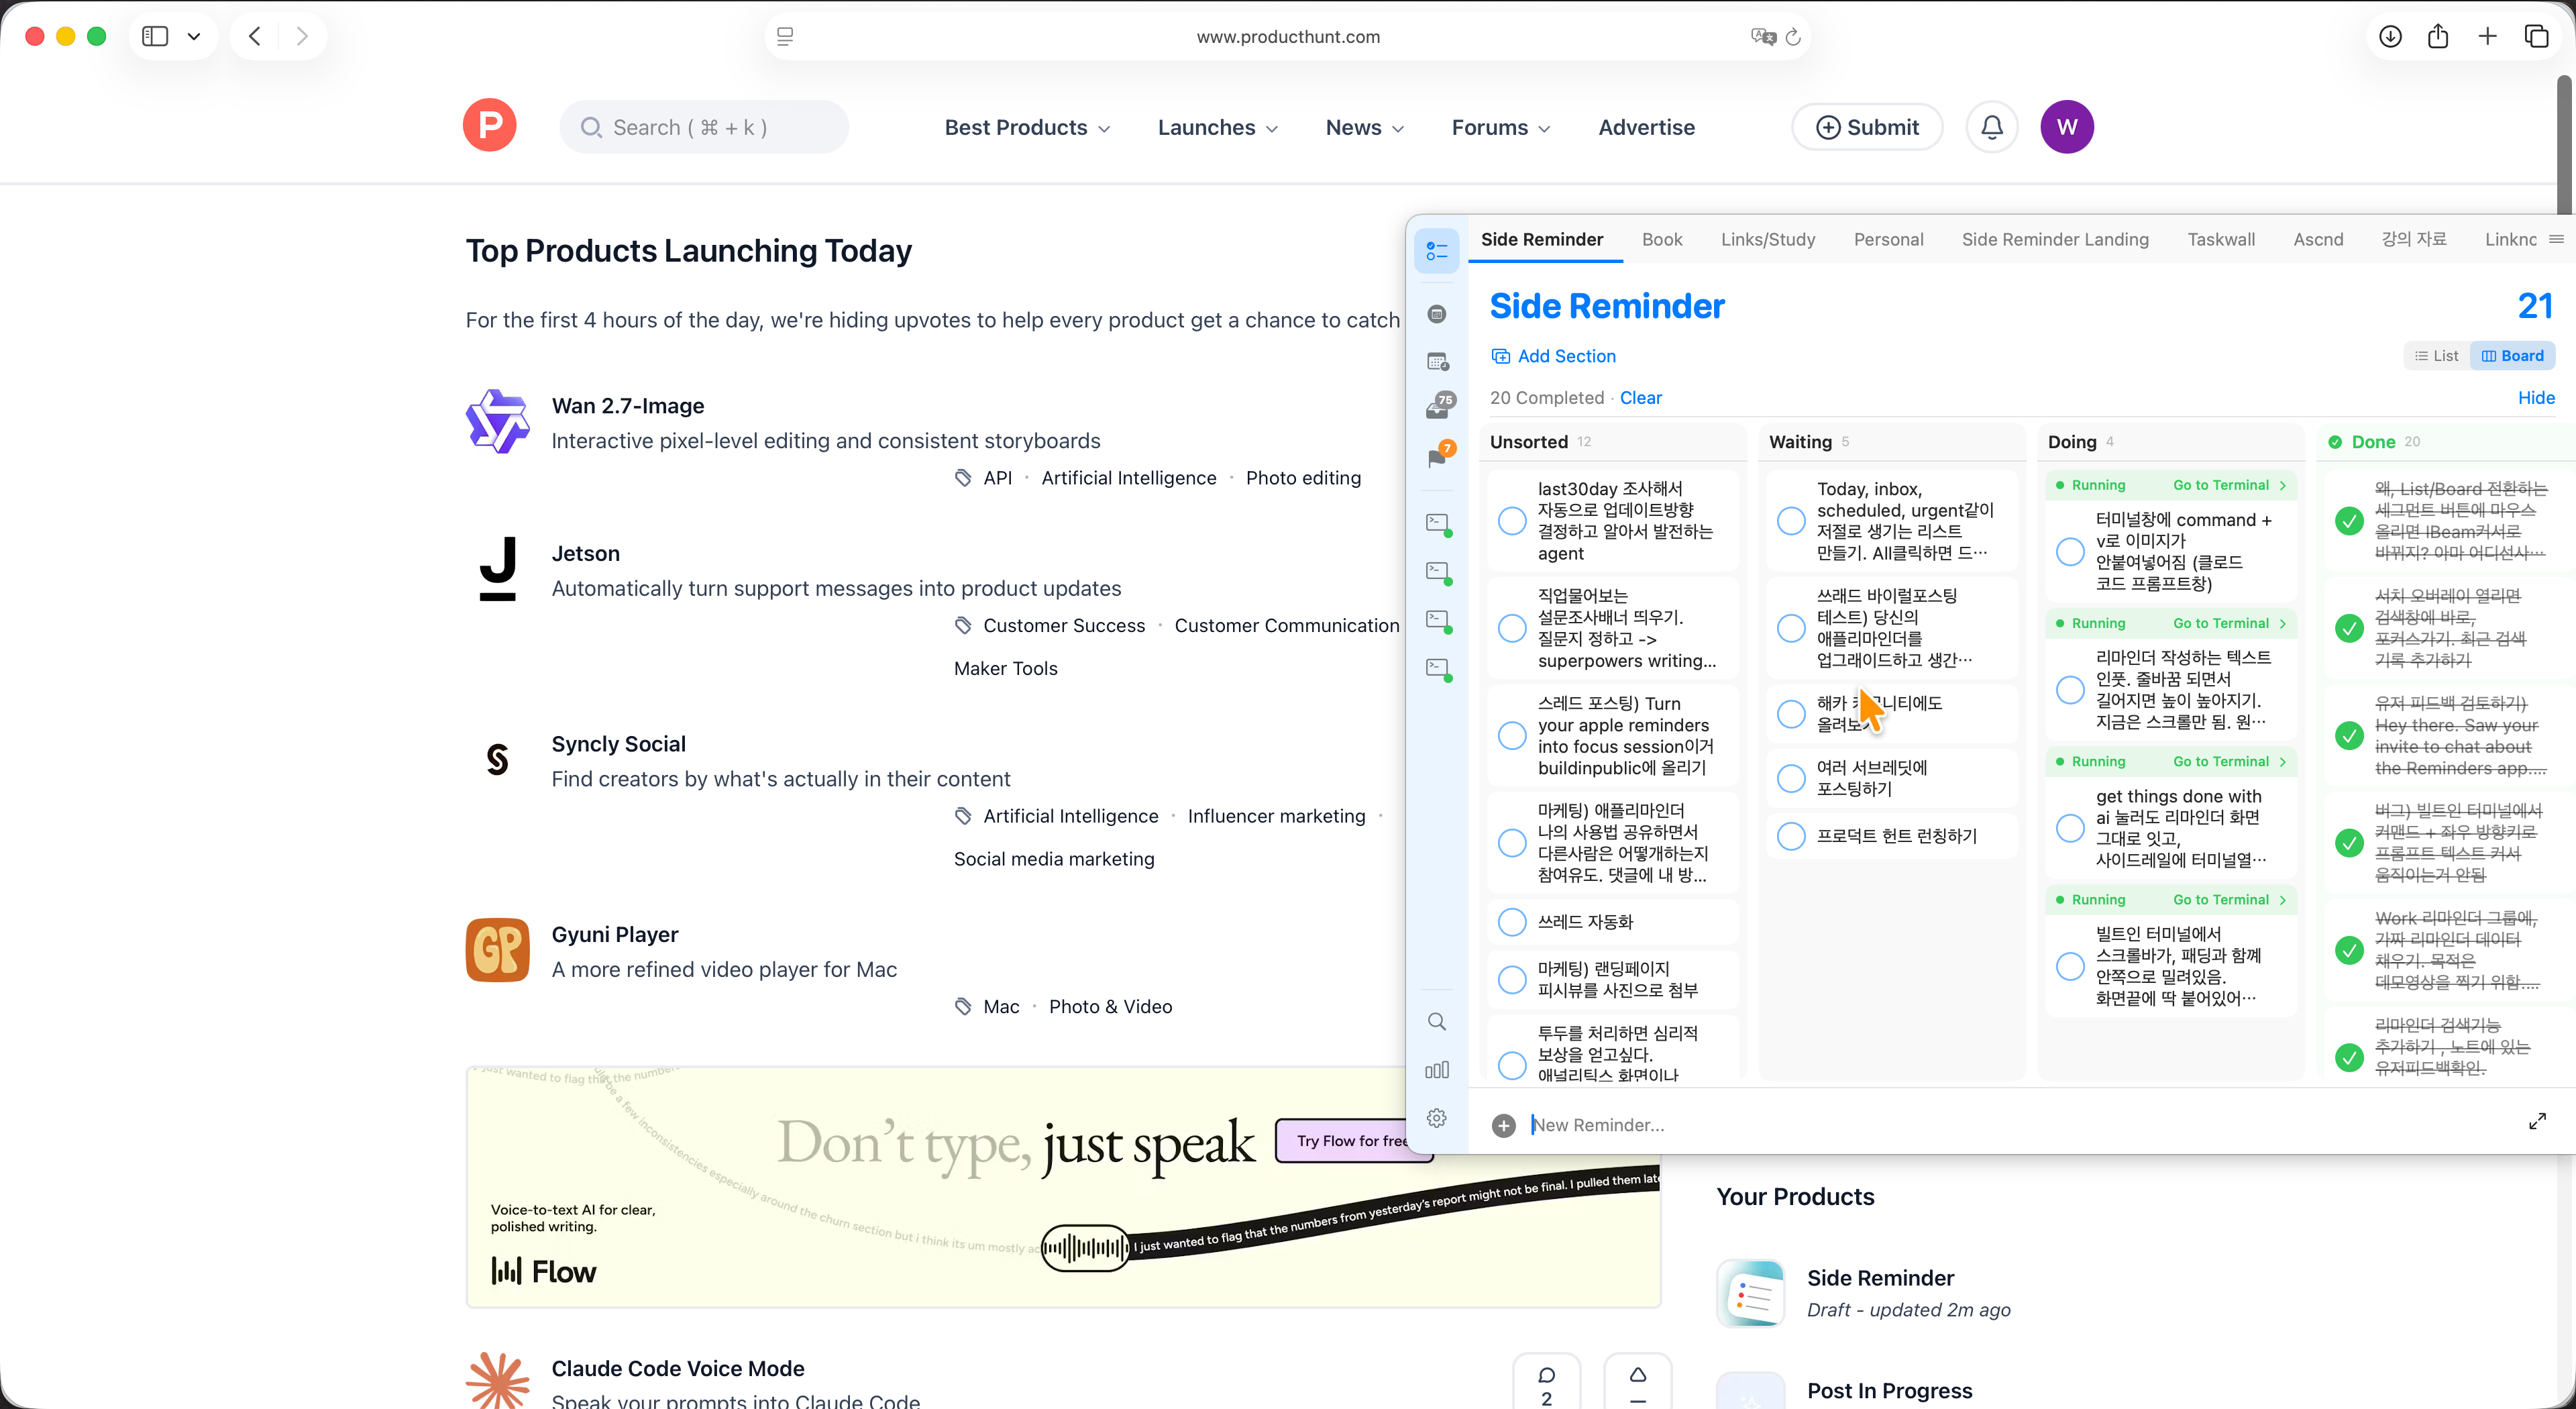Image resolution: width=2576 pixels, height=1409 pixels.
Task: Click Clear next to 20 Completed
Action: coord(1640,398)
